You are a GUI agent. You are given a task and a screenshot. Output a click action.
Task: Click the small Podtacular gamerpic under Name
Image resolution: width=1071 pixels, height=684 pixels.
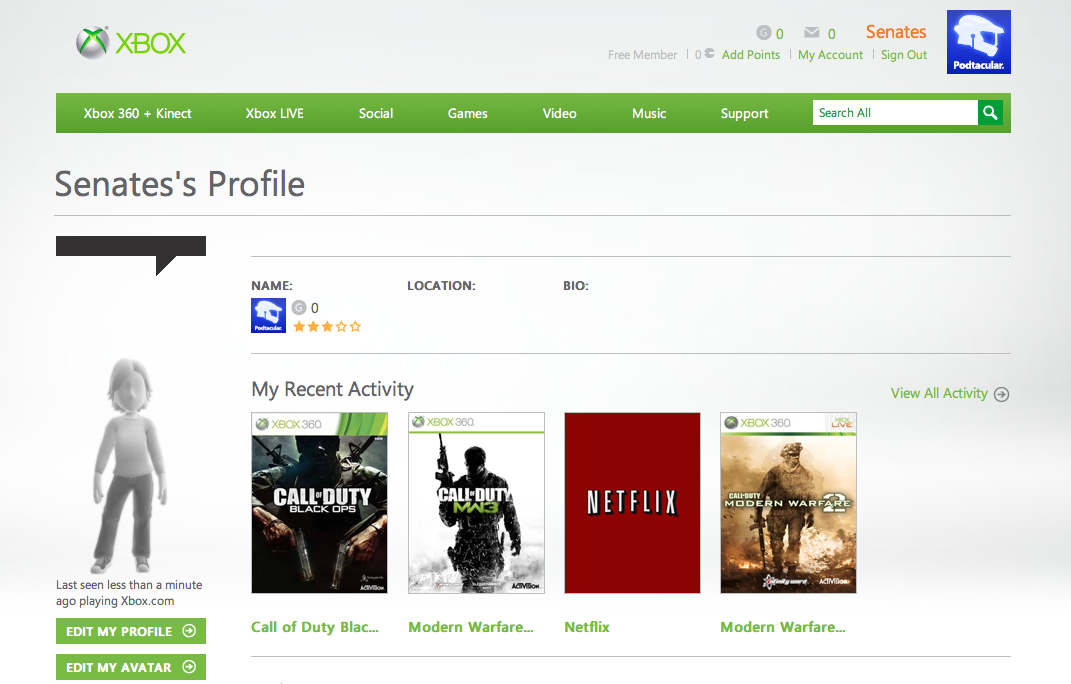tap(268, 316)
